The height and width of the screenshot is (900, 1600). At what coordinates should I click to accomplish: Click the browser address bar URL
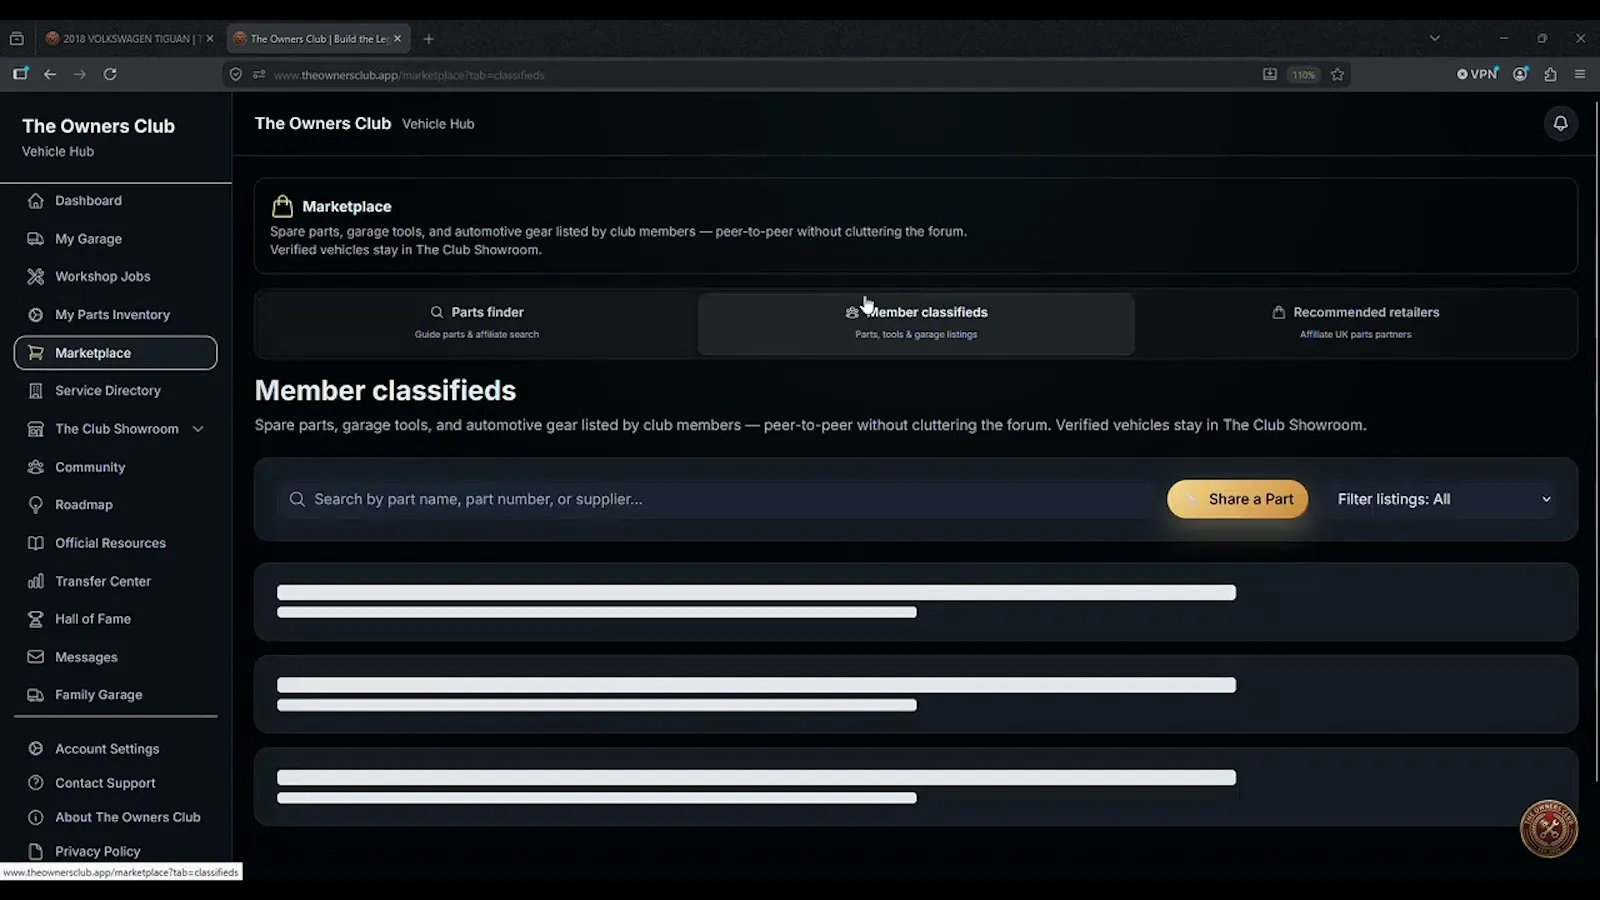(x=409, y=75)
